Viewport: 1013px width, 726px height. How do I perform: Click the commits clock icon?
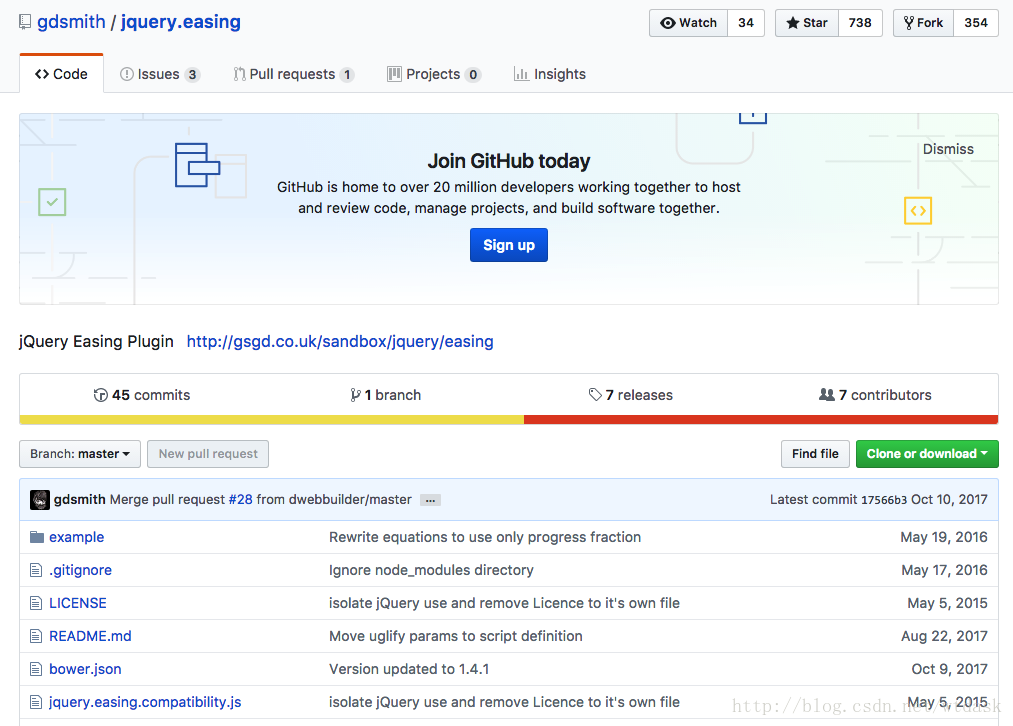[x=101, y=395]
